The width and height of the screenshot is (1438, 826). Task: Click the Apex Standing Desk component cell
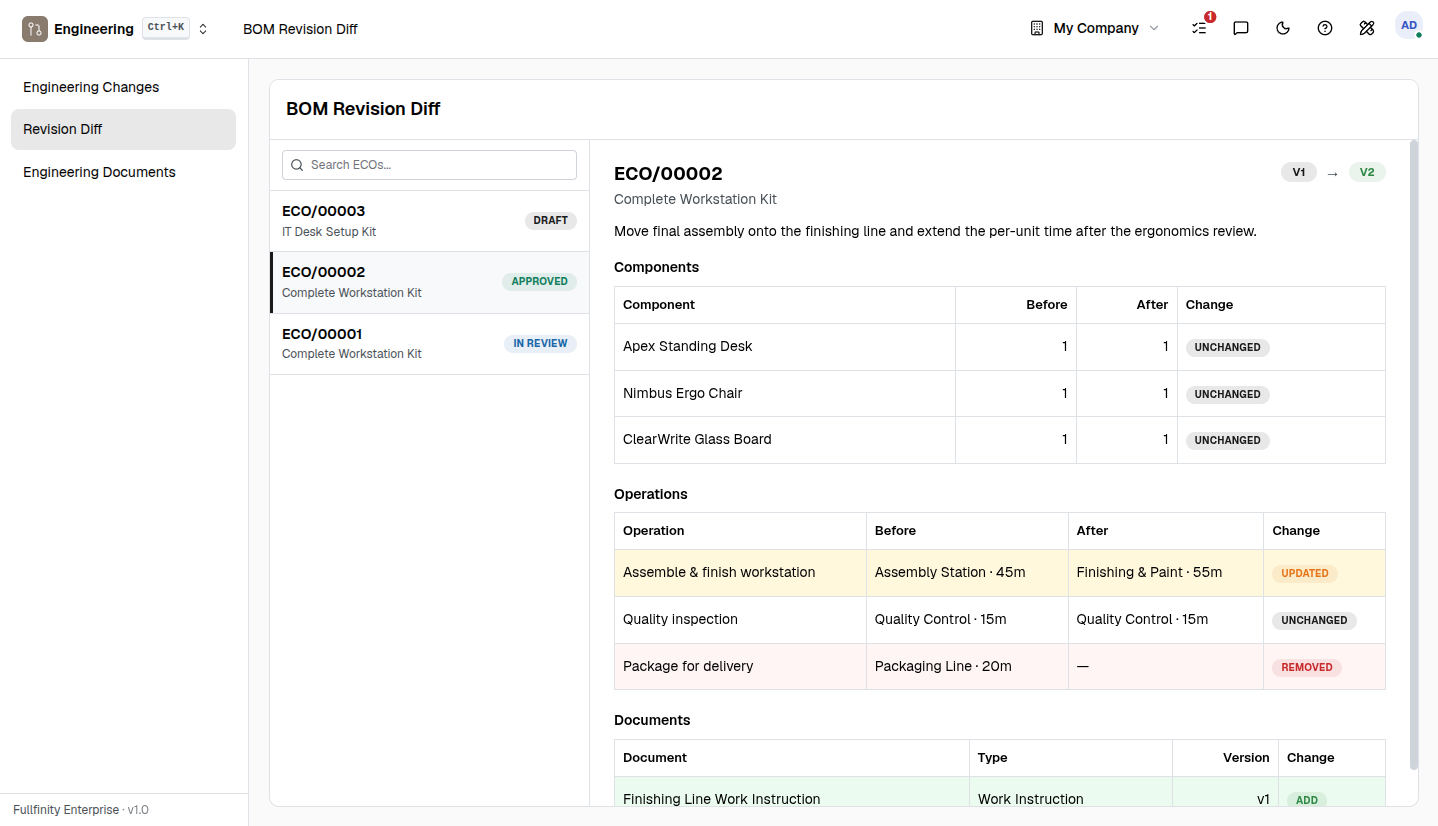(785, 347)
